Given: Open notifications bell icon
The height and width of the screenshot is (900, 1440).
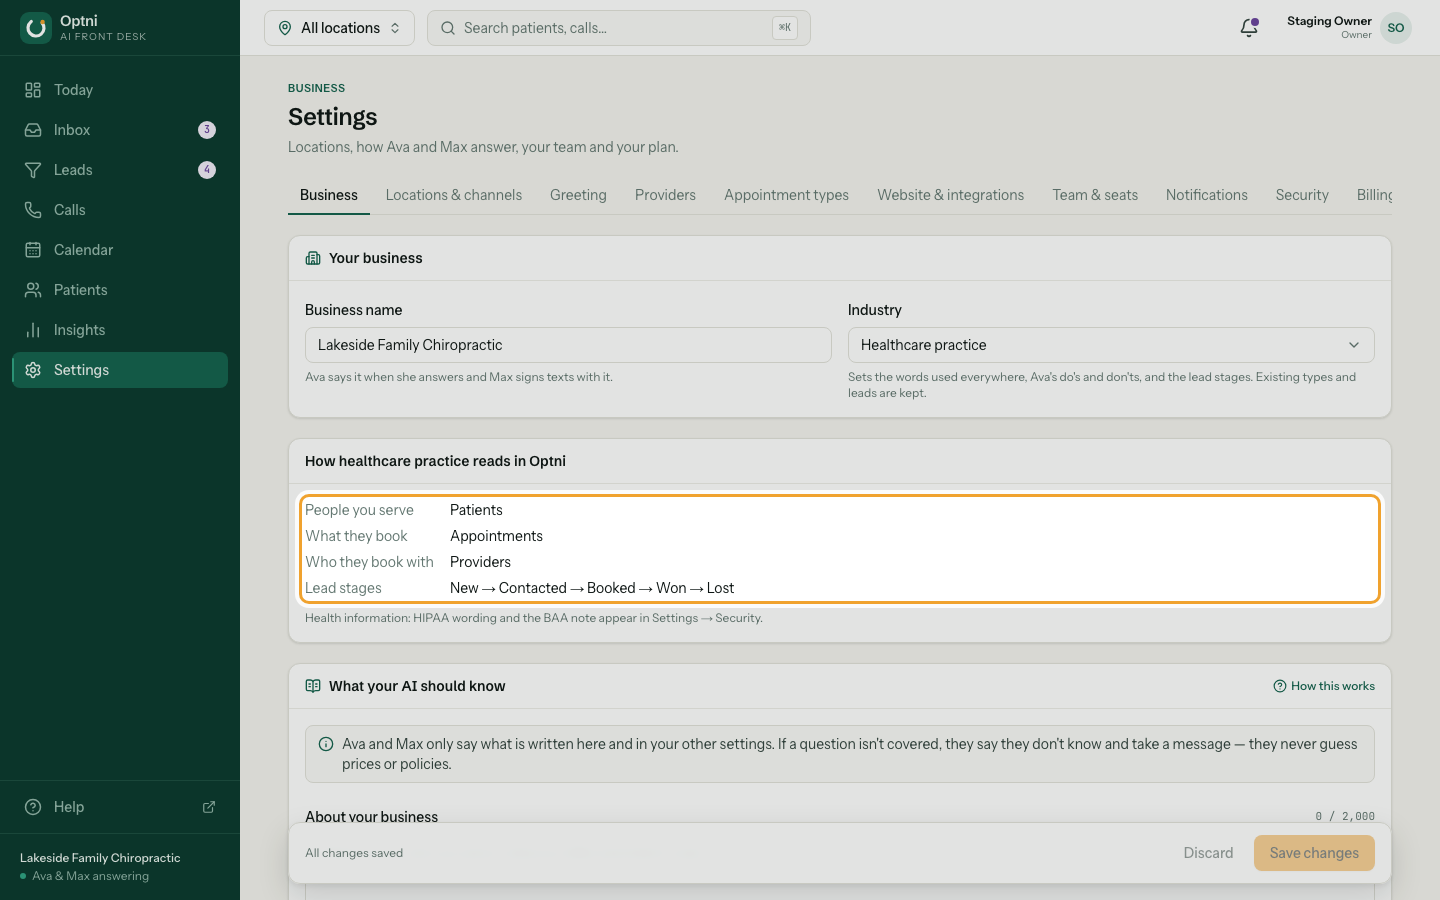Looking at the screenshot, I should pos(1249,28).
